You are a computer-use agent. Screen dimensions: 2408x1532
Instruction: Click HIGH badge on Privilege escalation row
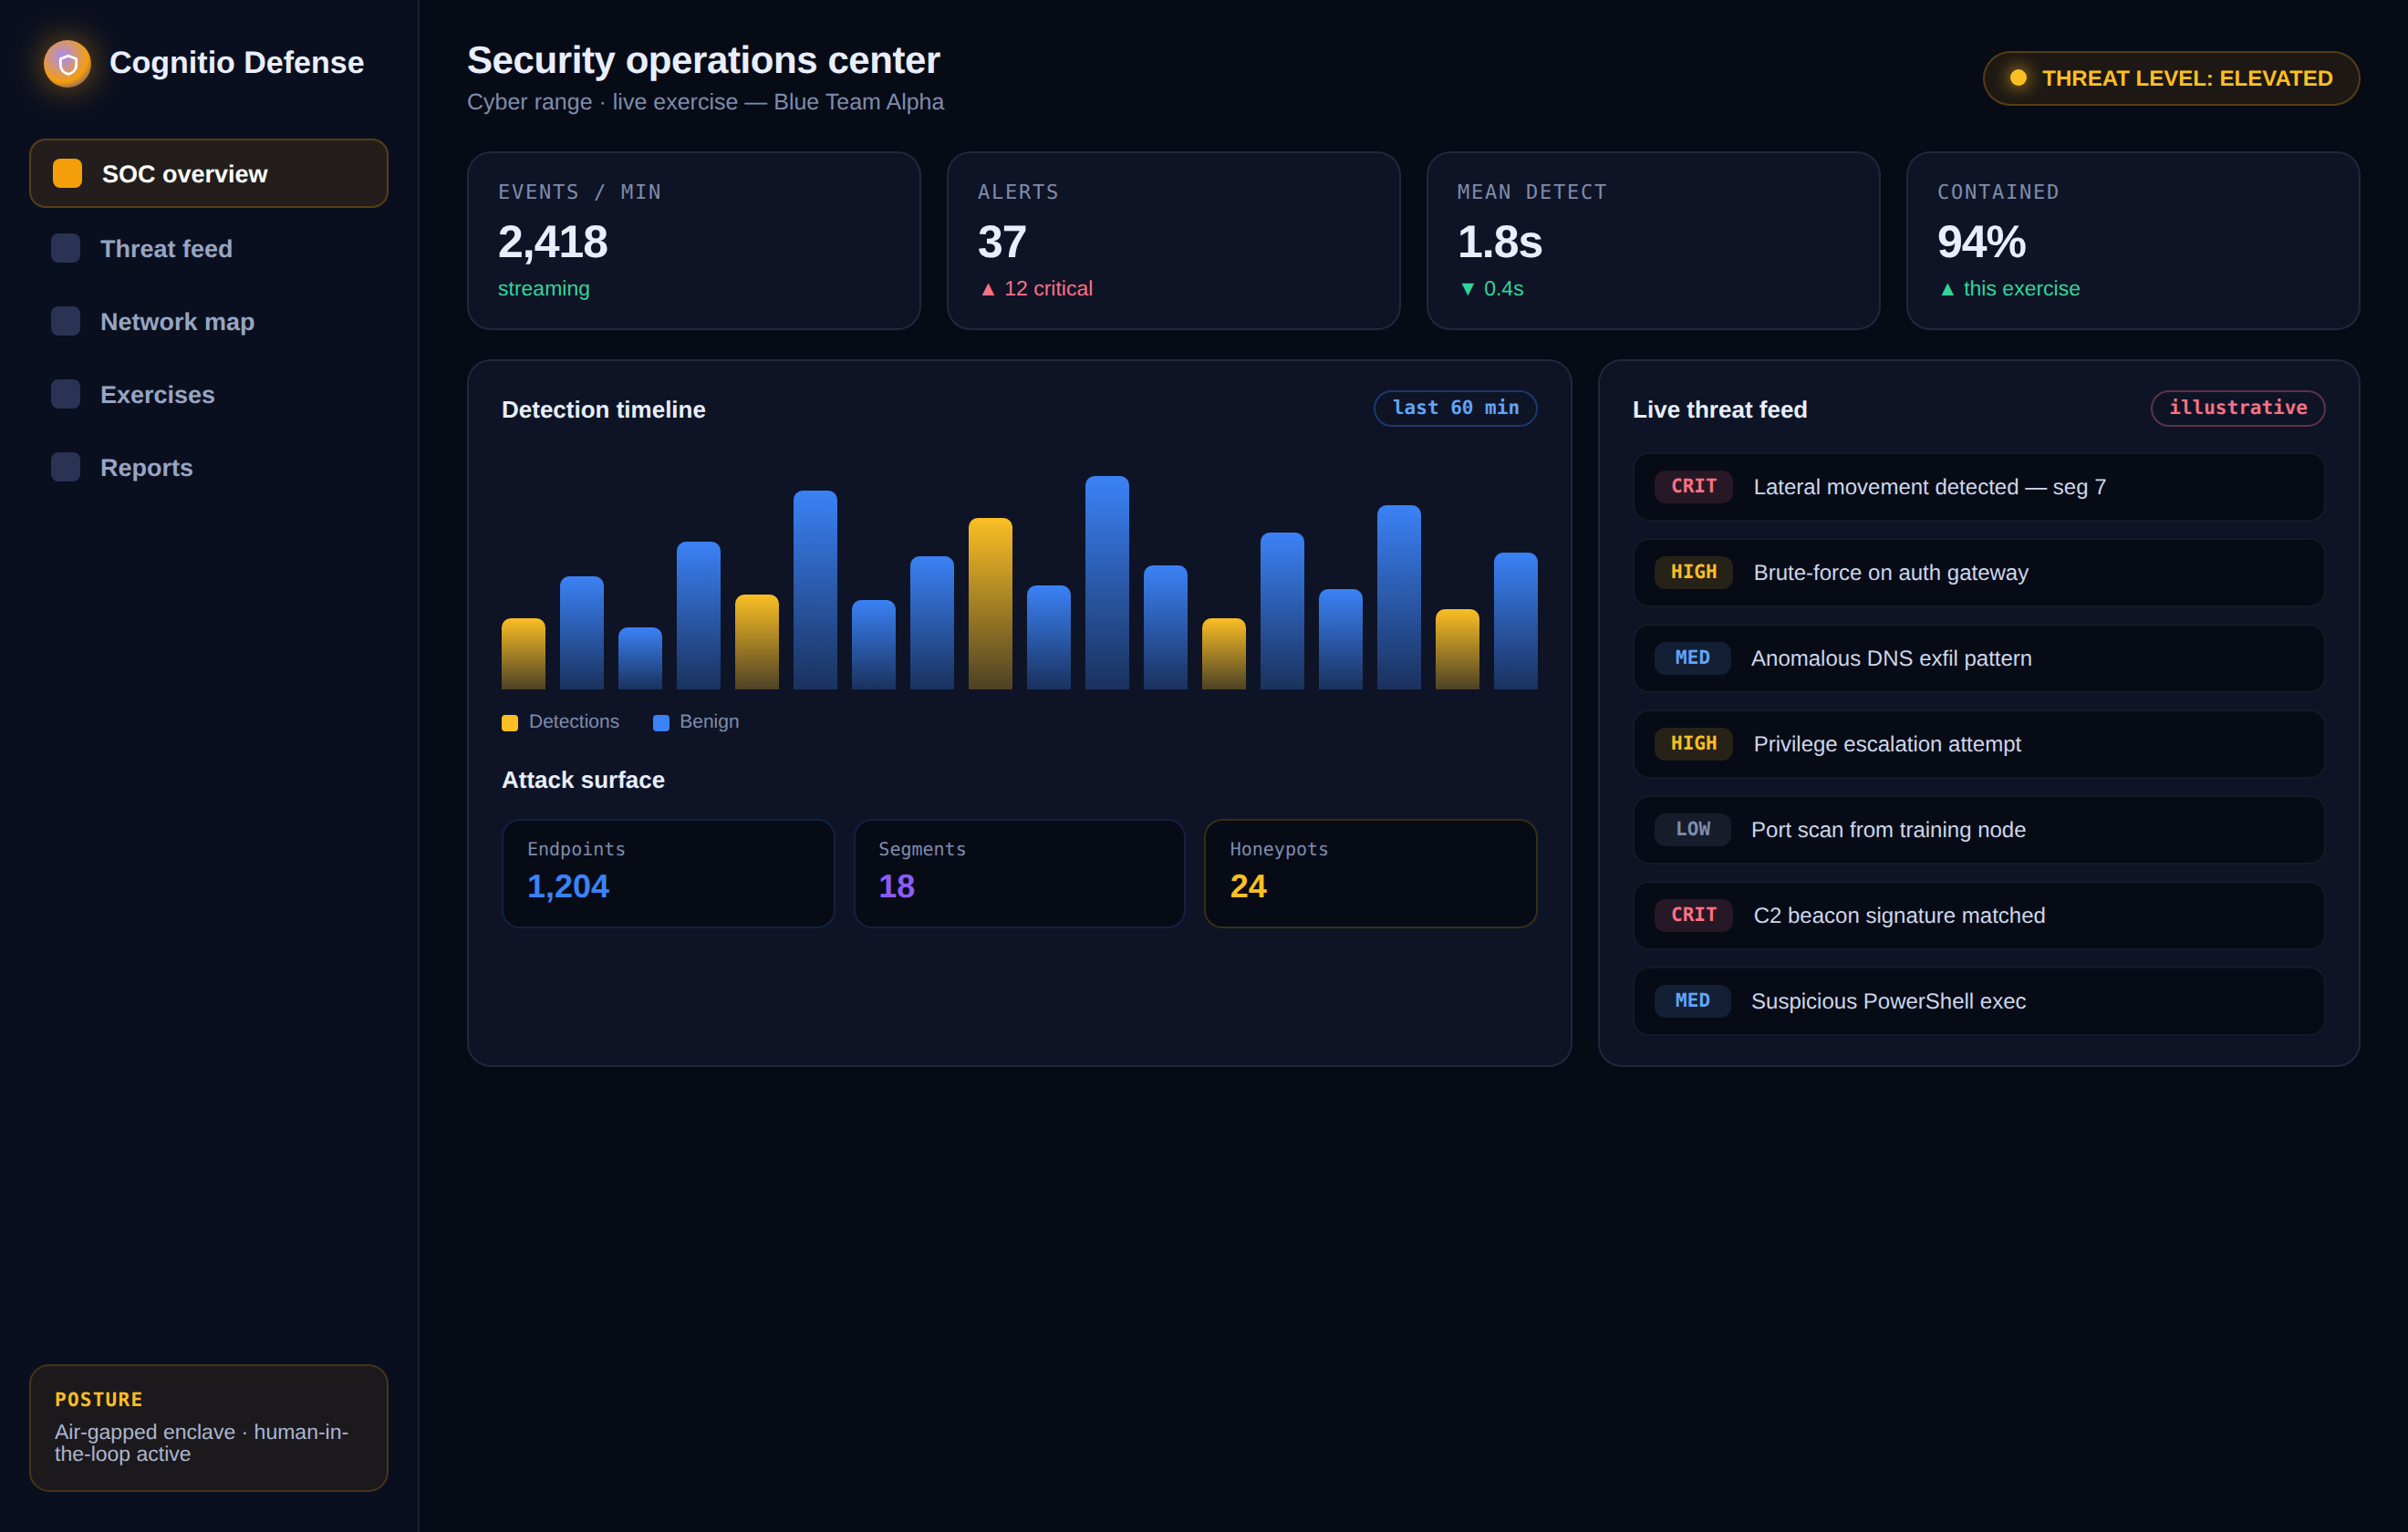(1693, 743)
